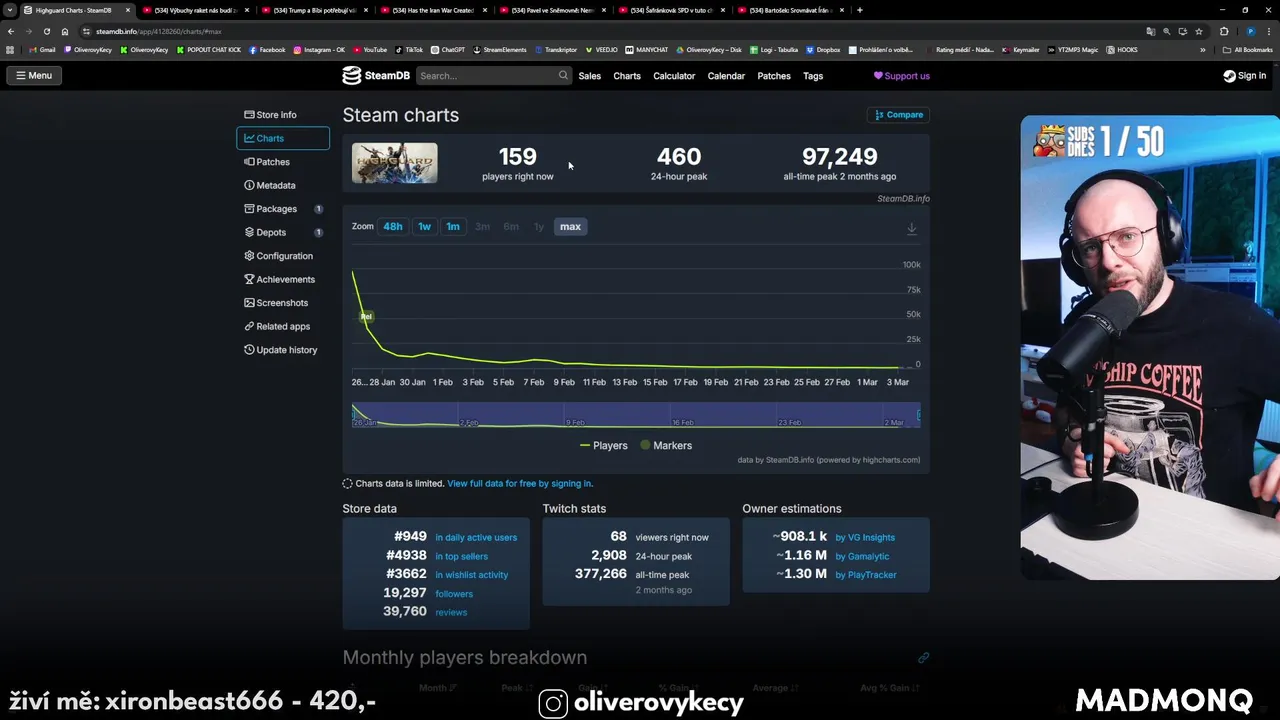
Task: Set chart zoom to 1w
Action: click(425, 226)
